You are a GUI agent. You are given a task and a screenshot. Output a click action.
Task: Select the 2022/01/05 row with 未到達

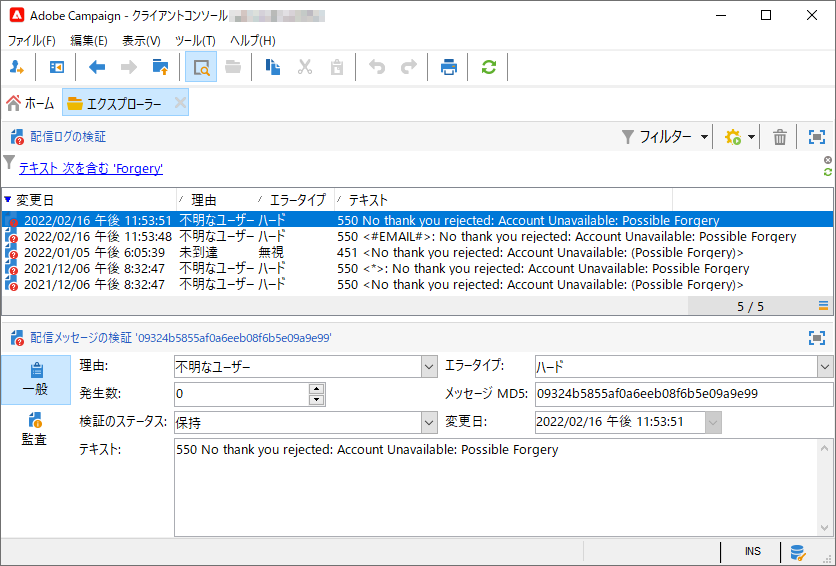pos(417,252)
